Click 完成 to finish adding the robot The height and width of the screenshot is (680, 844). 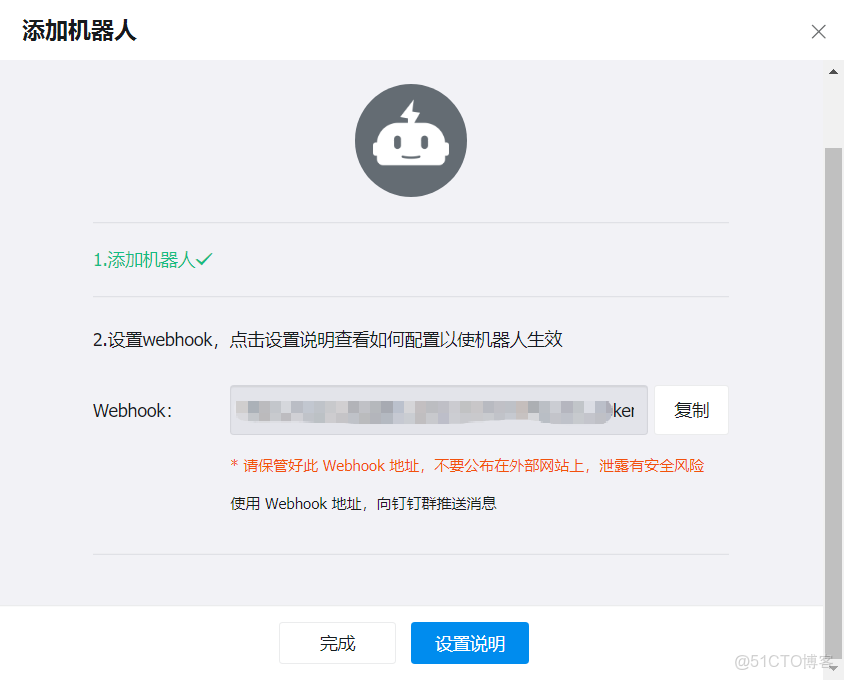point(337,643)
